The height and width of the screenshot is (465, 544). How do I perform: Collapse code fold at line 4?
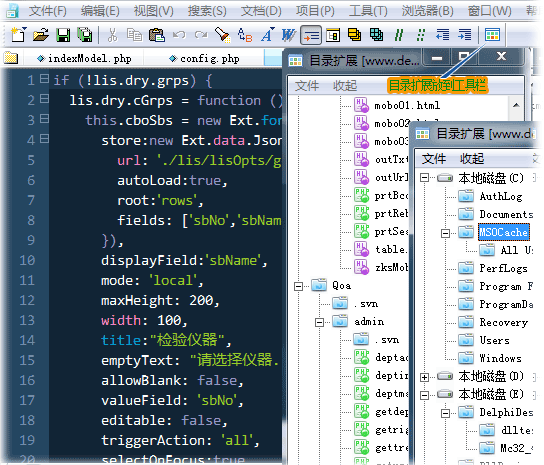tap(44, 139)
